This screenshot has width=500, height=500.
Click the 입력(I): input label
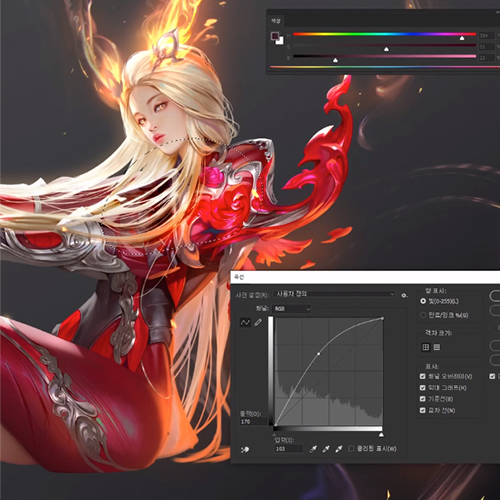[284, 440]
